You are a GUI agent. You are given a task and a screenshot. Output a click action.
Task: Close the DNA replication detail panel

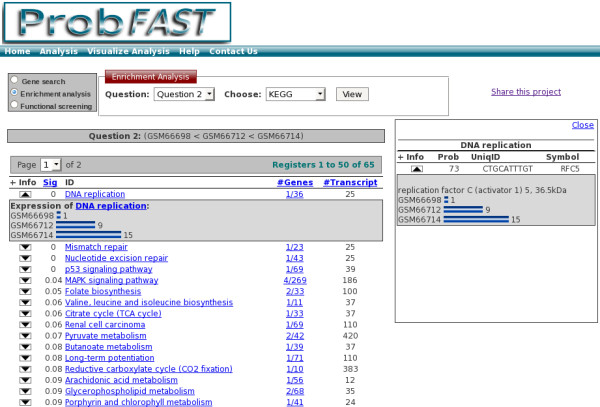[x=582, y=125]
